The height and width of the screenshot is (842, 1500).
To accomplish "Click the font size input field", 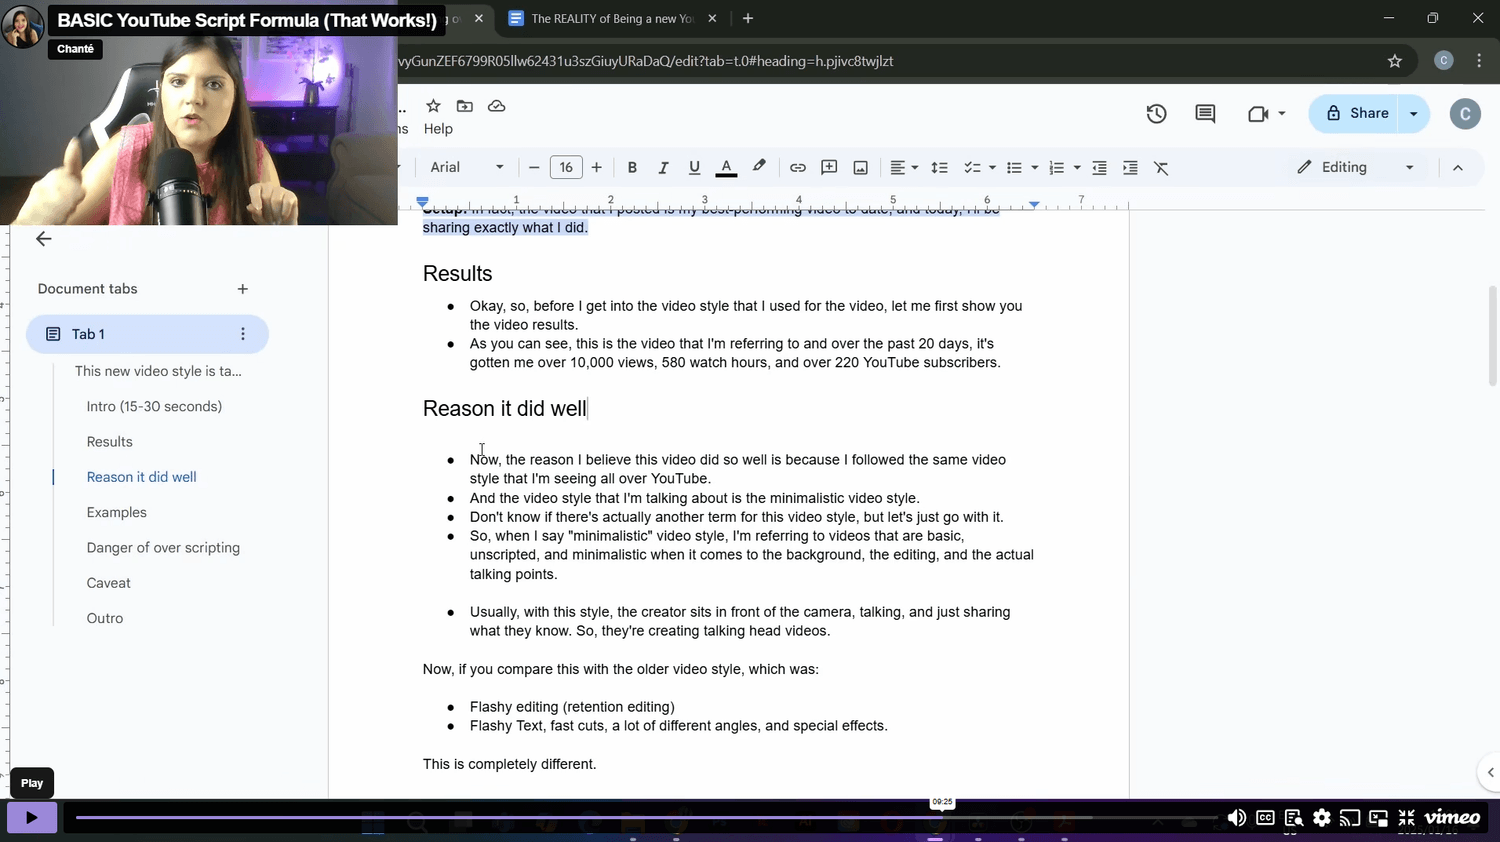I will 566,168.
